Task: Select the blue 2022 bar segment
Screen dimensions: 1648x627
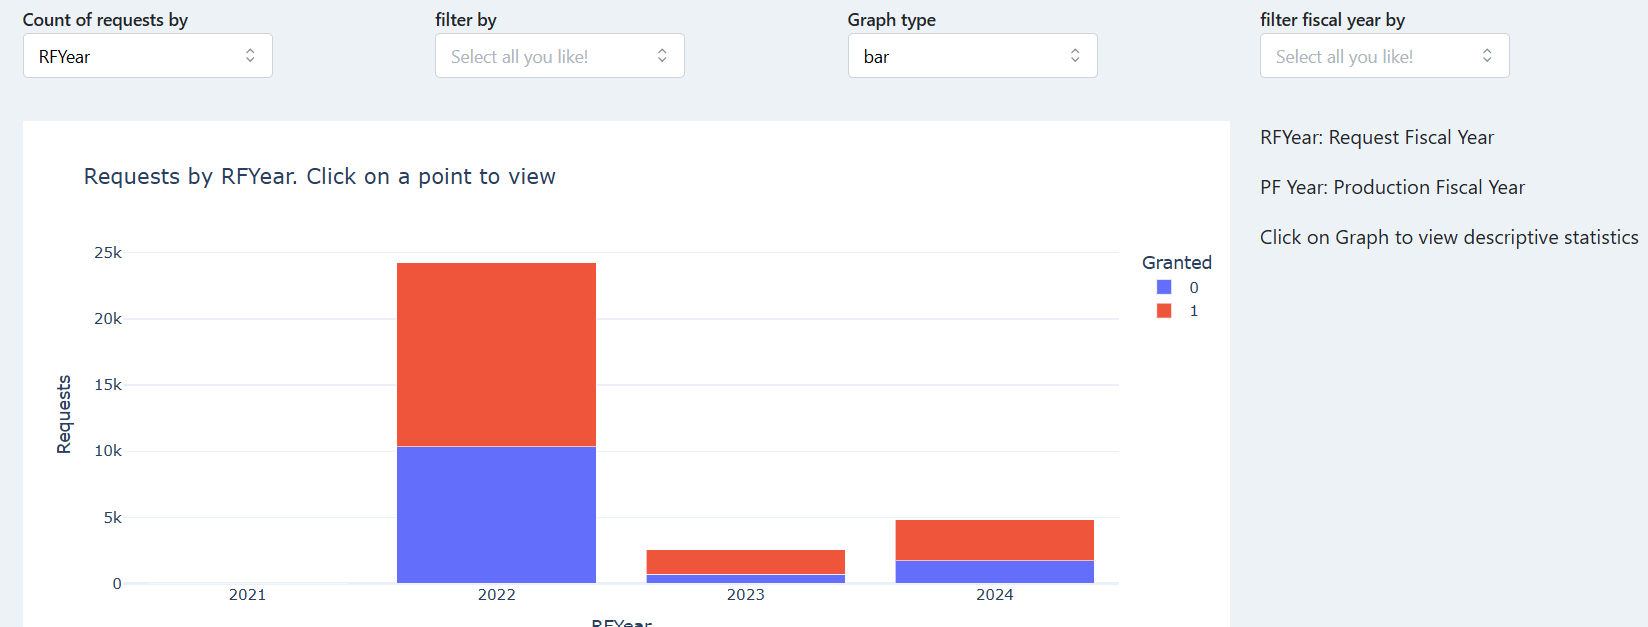Action: 496,514
